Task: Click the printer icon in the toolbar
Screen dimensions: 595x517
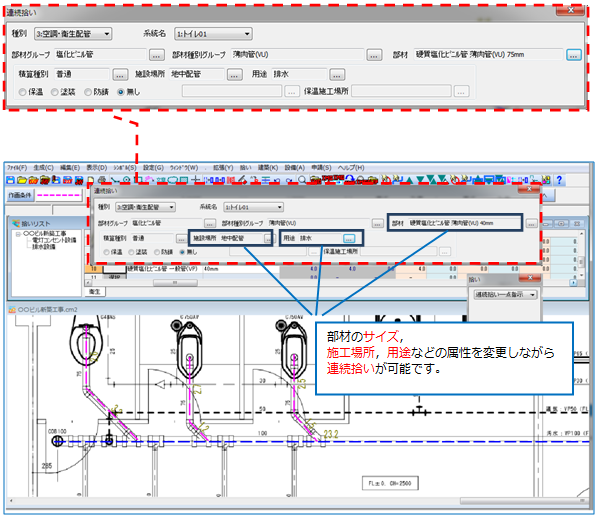Action: (102, 180)
